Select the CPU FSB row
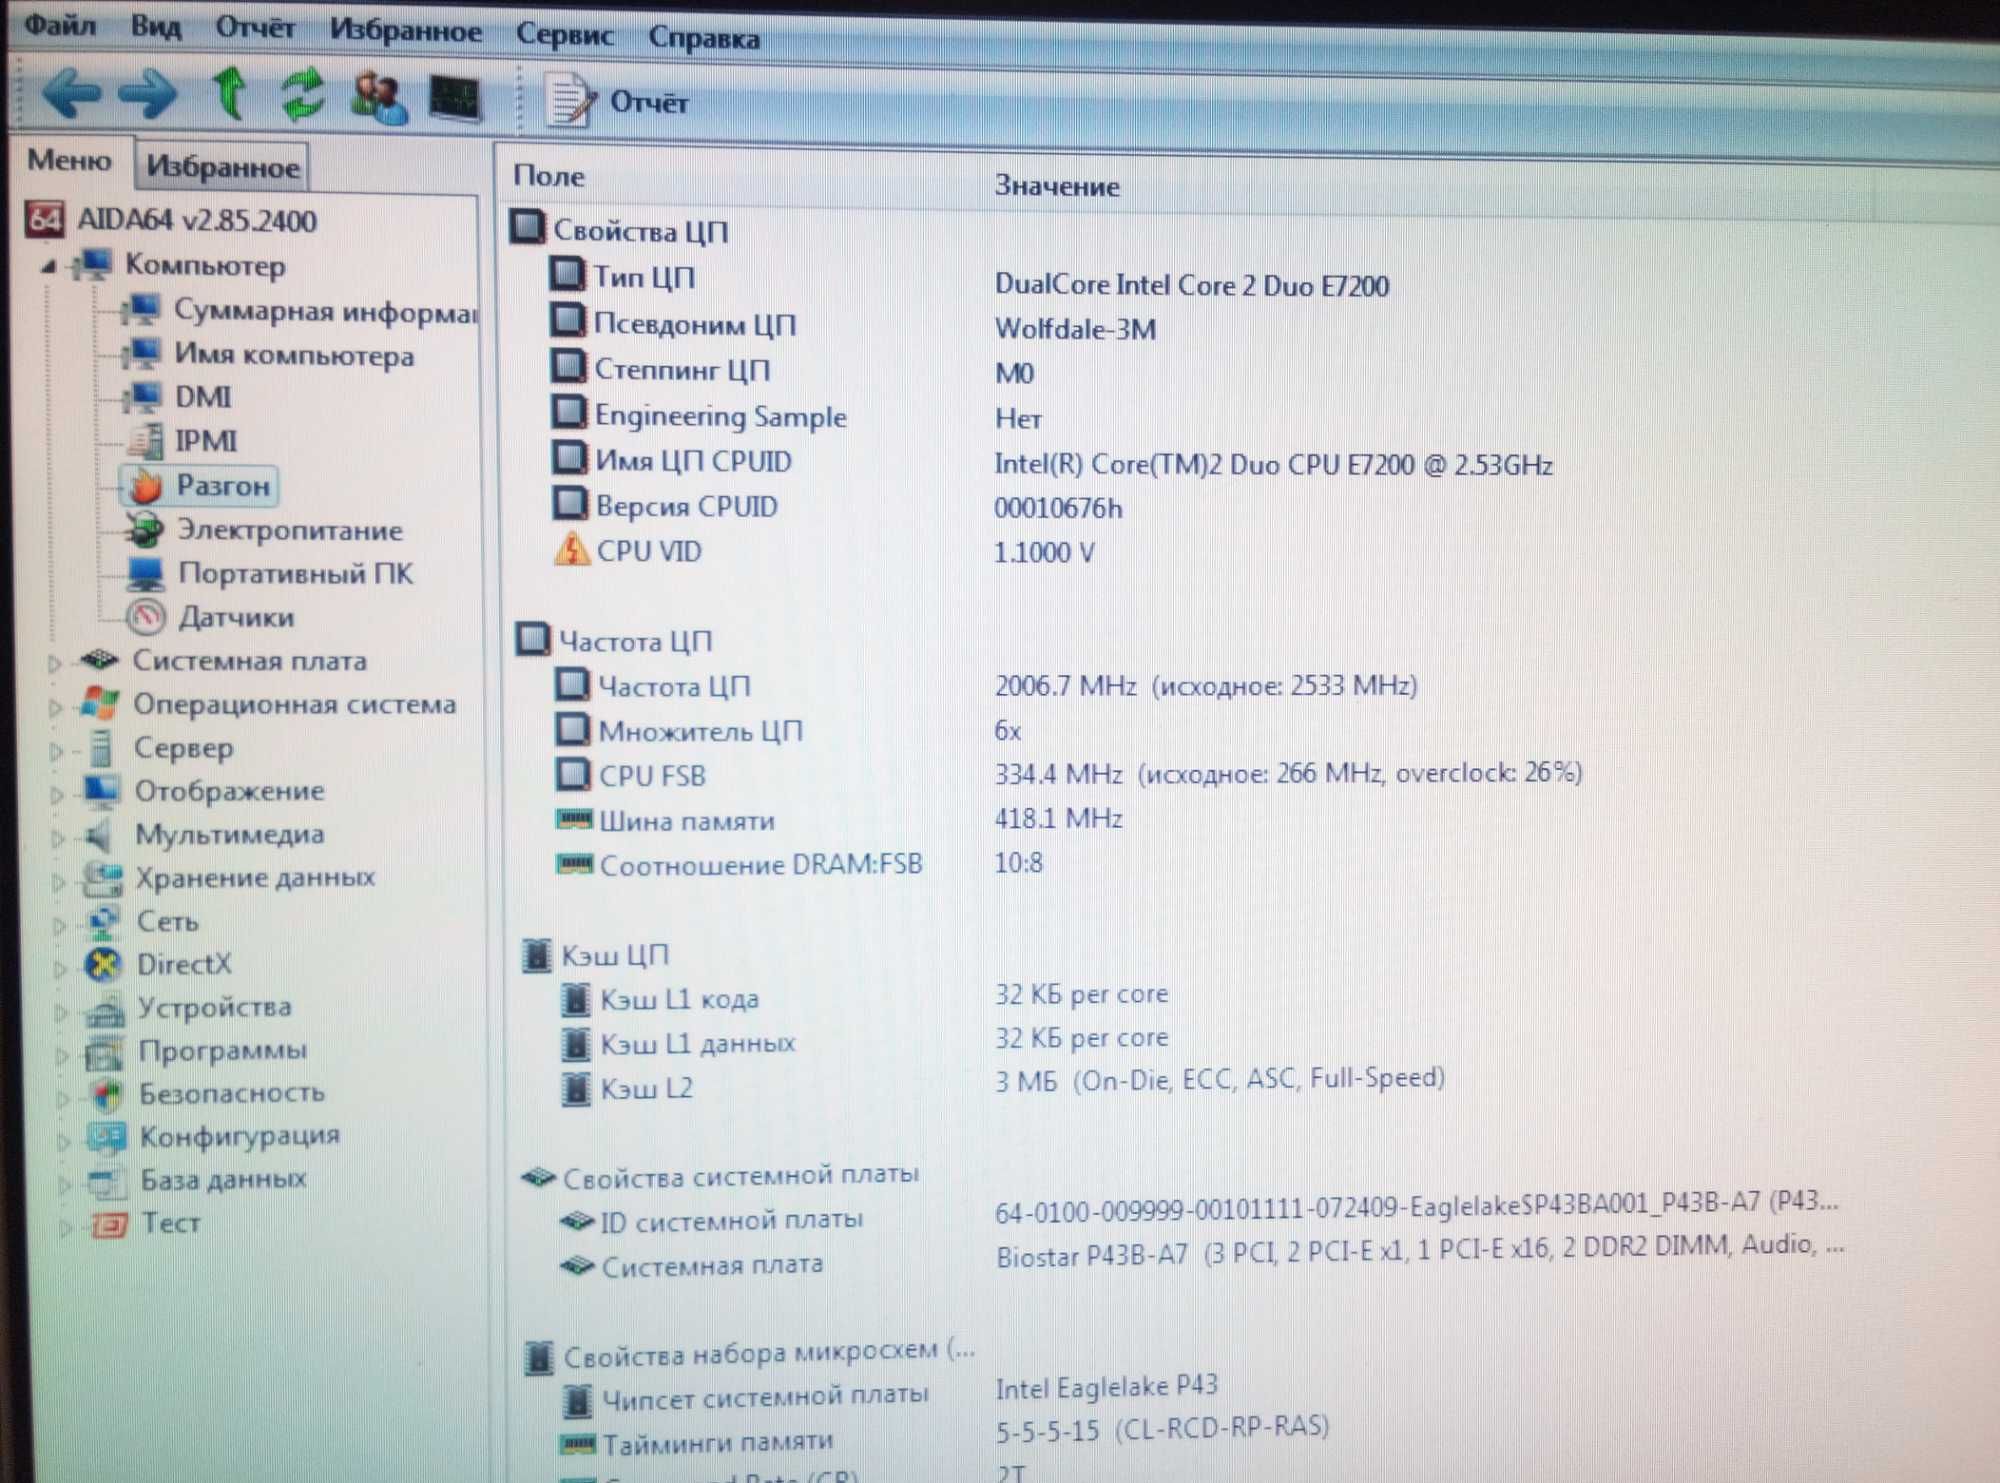2000x1483 pixels. point(1069,774)
